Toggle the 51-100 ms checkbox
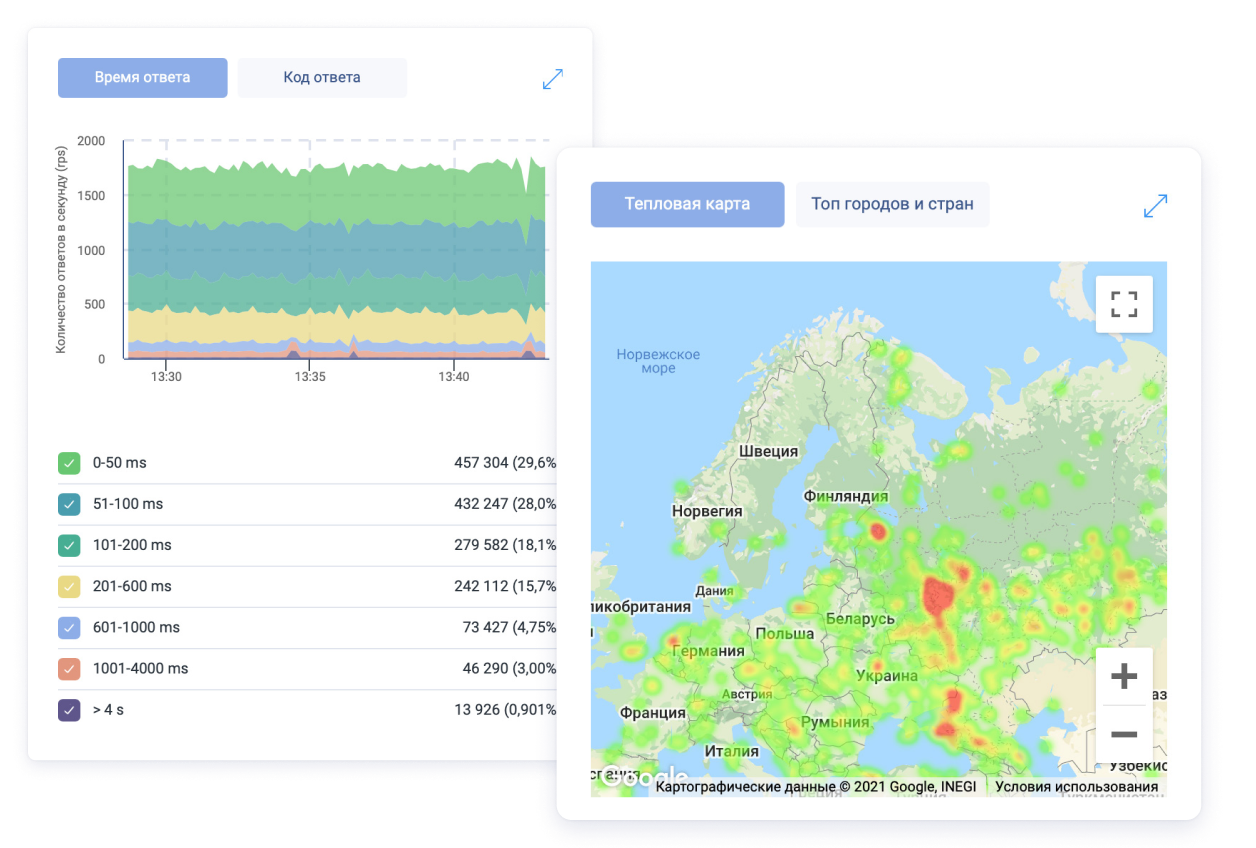1256x848 pixels. point(69,505)
